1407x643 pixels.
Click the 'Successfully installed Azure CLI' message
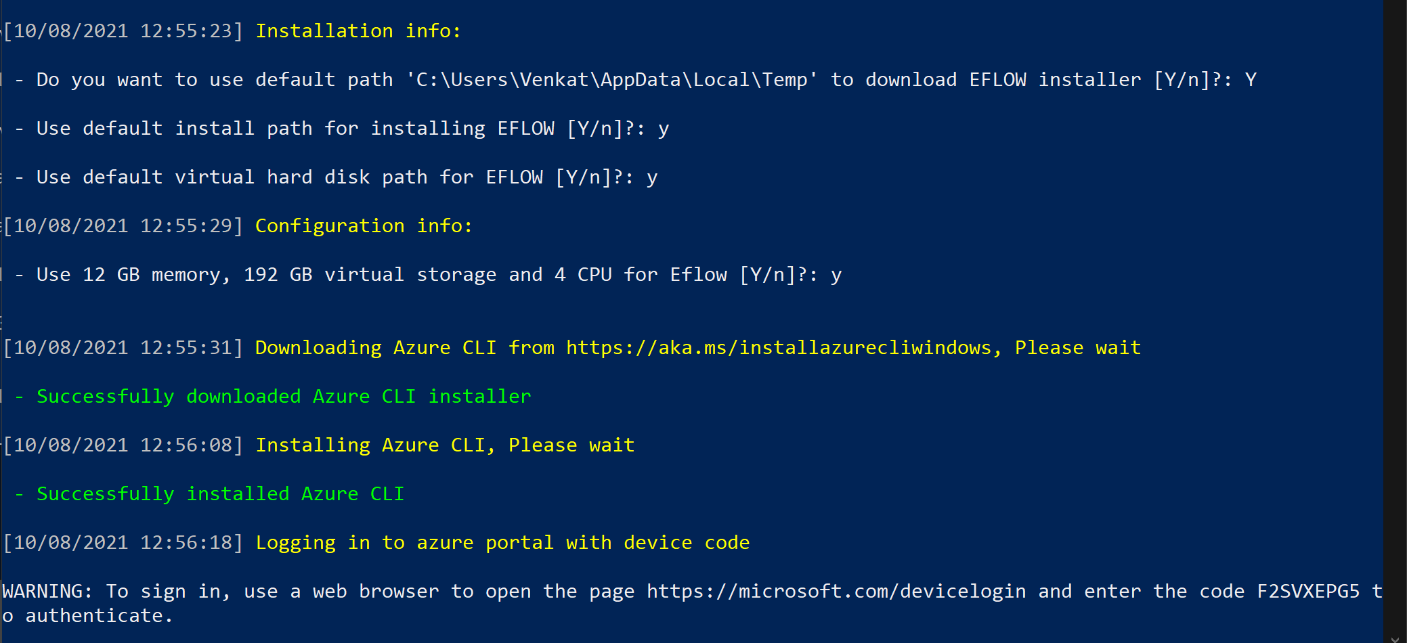[x=220, y=493]
